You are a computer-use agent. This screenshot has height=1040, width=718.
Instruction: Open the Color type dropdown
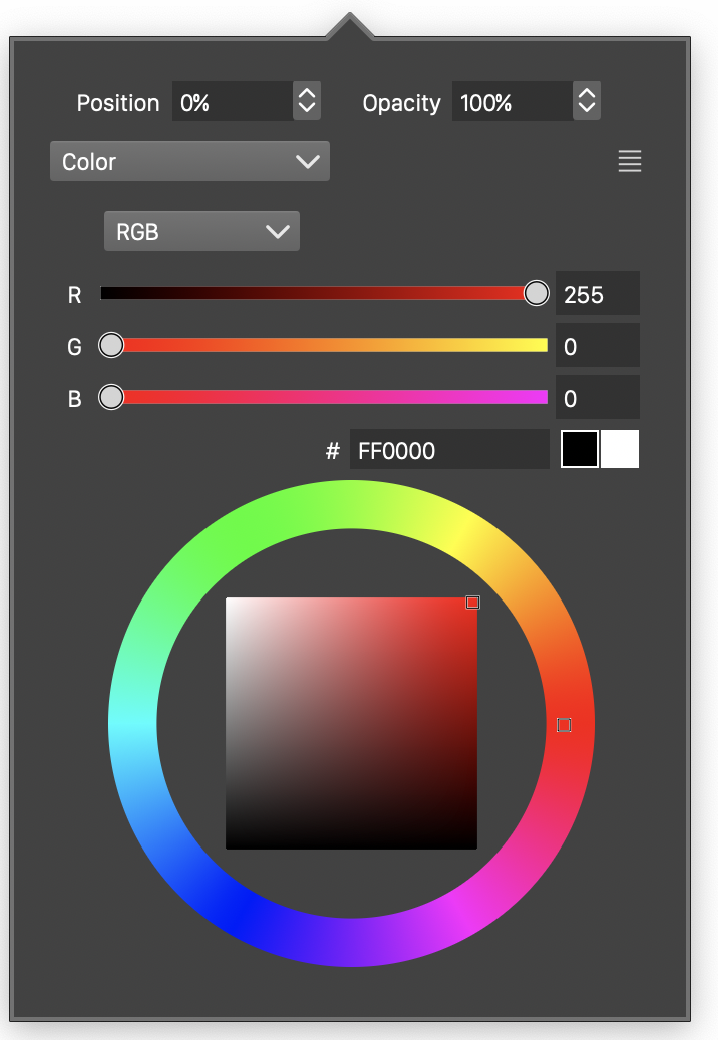tap(190, 162)
